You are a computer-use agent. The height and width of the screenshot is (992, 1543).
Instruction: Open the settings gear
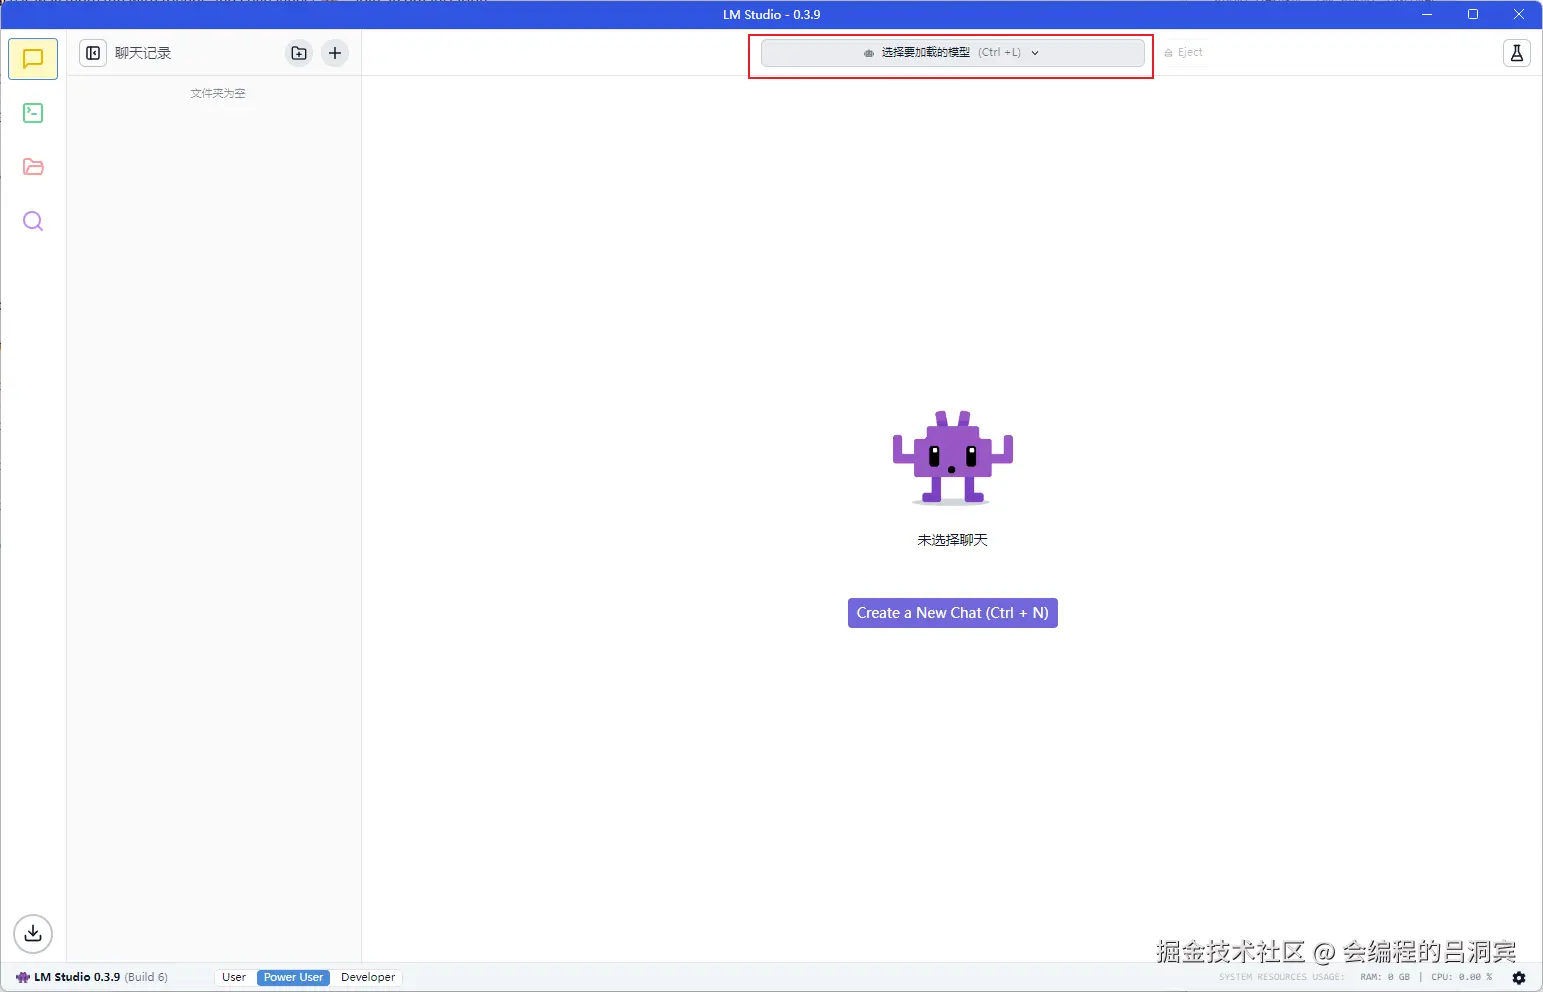[x=1519, y=977]
